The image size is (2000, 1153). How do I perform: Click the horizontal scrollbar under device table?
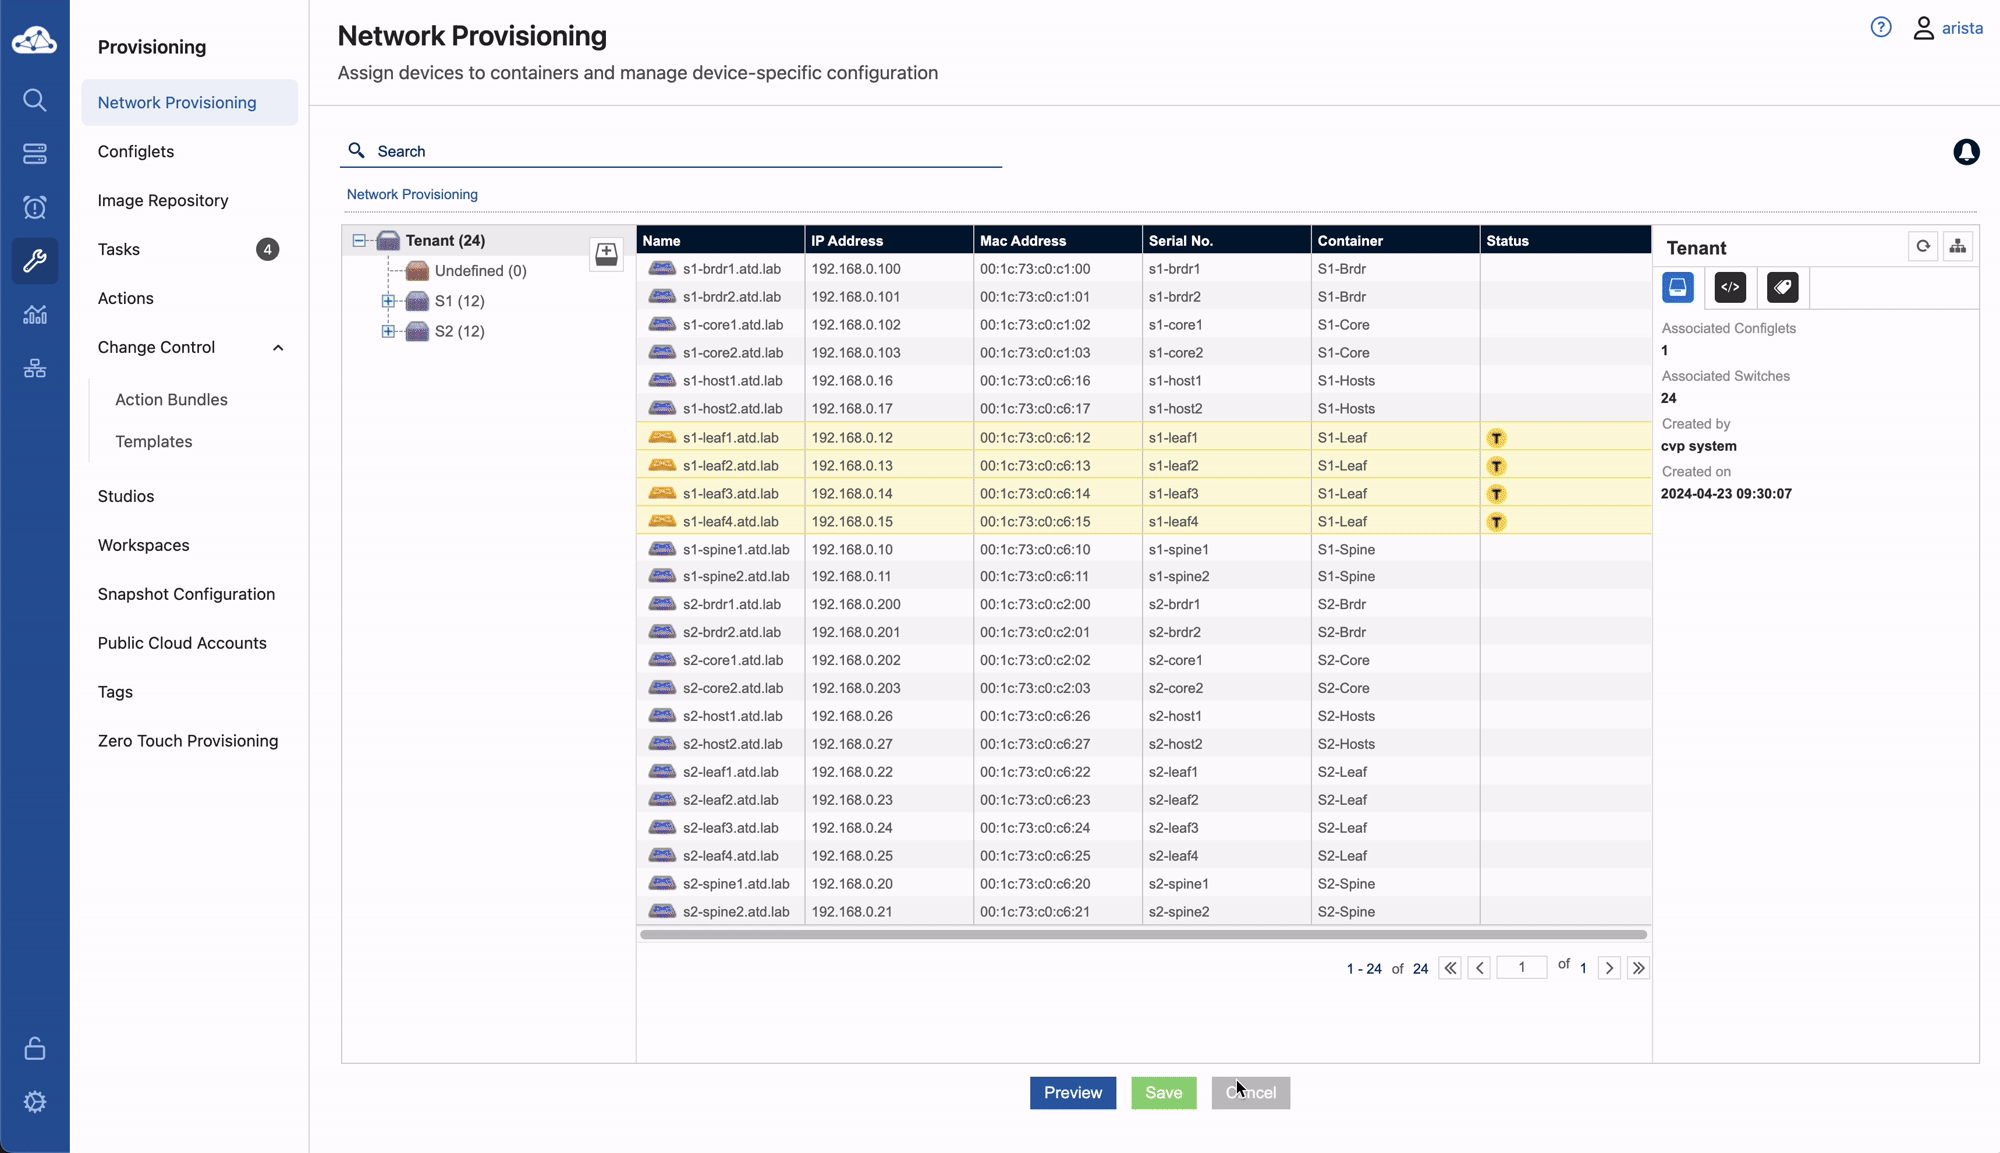[1143, 935]
